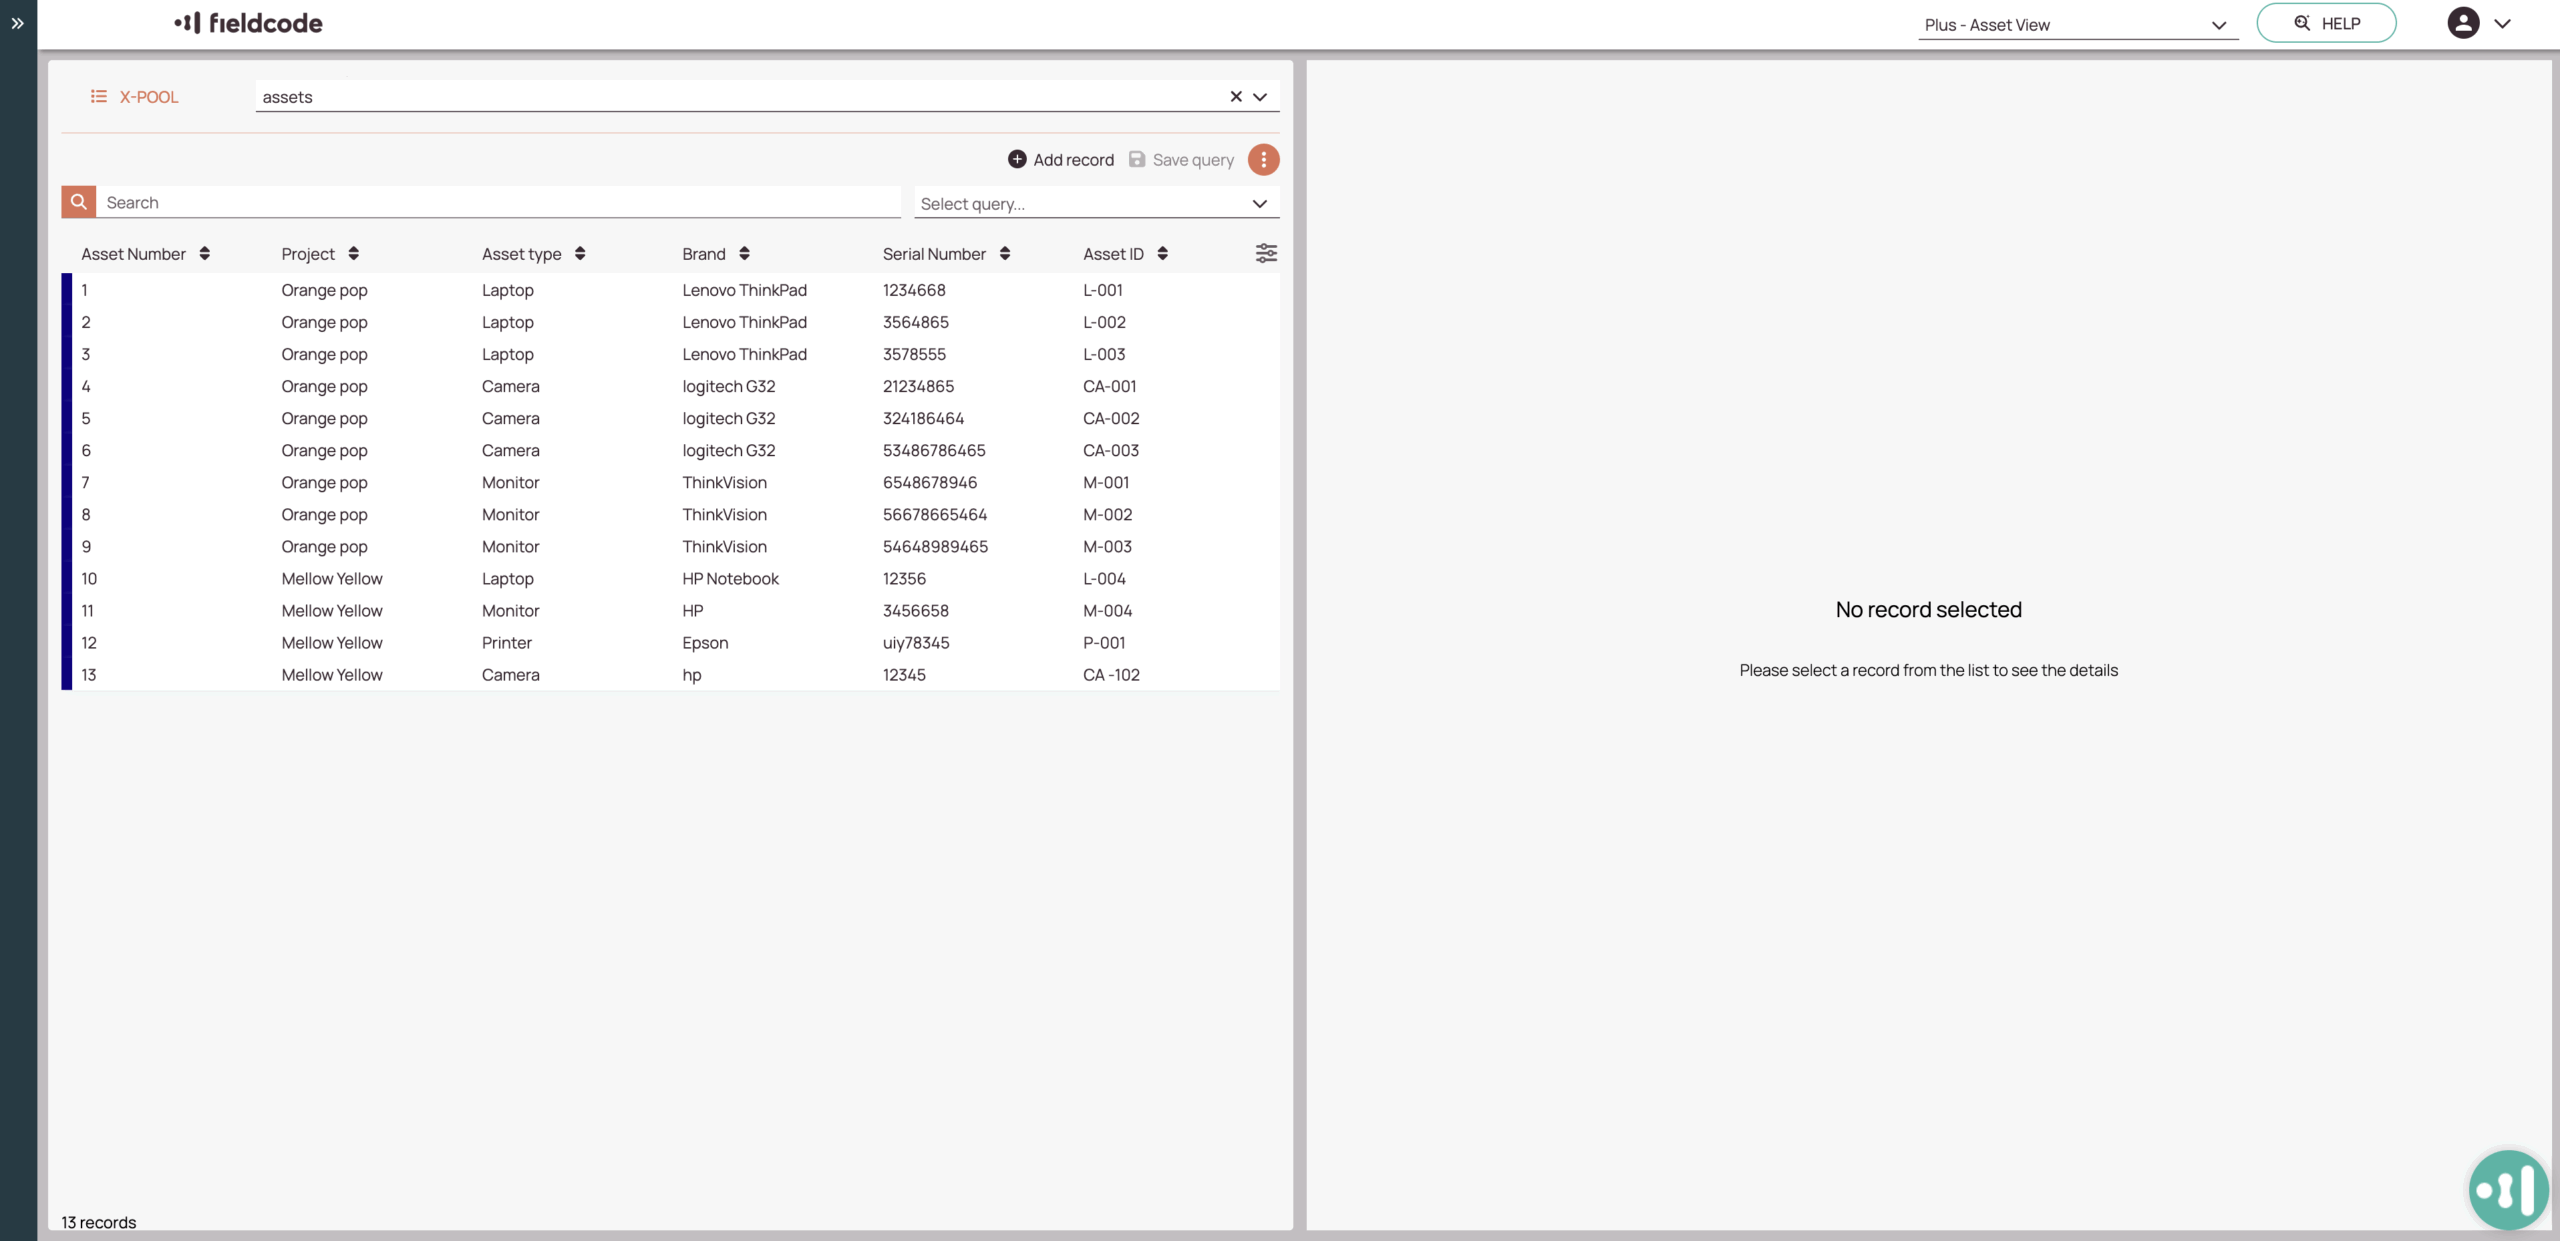This screenshot has height=1241, width=2560.
Task: Click the 13 records footer text
Action: point(98,1222)
